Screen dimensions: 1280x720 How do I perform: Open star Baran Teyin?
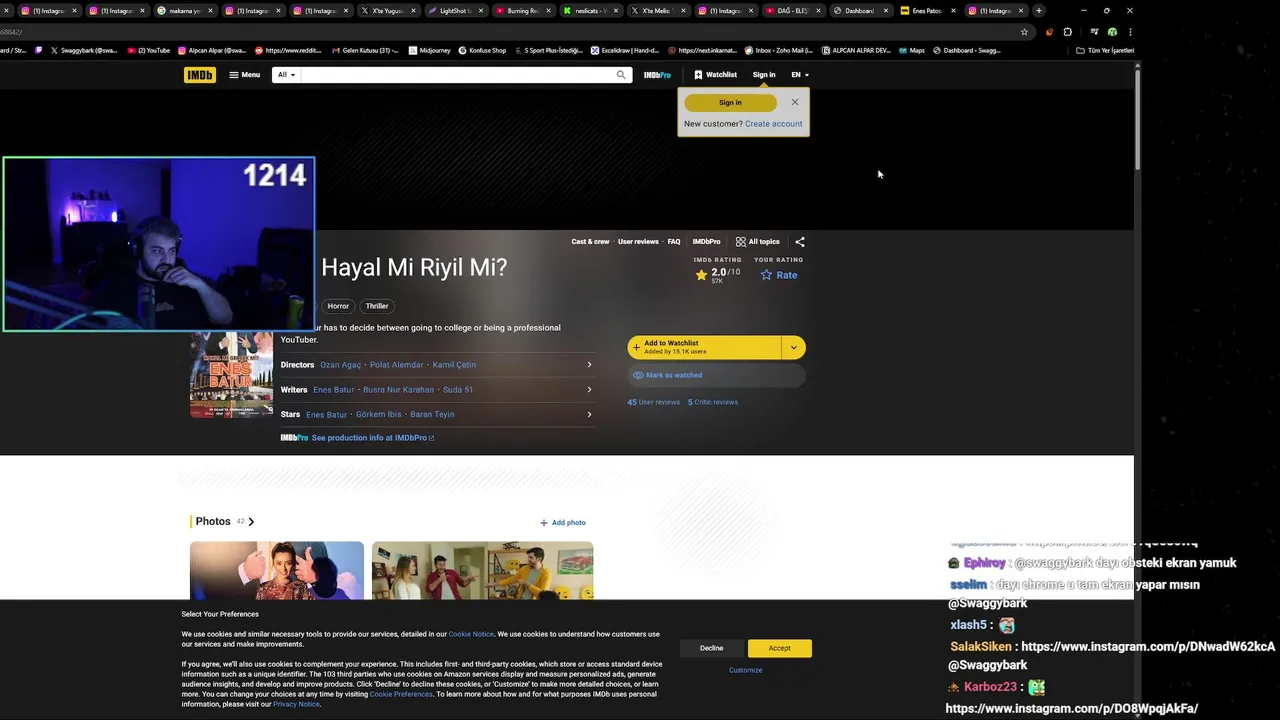click(432, 414)
